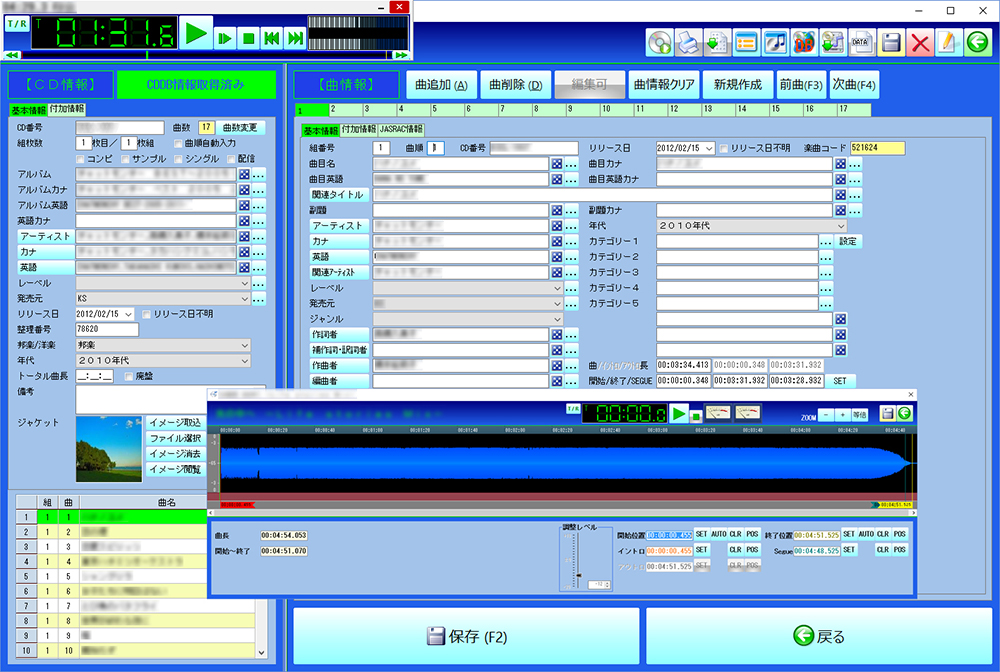Click the stop button in waveform window
The height and width of the screenshot is (672, 1000).
696,414
